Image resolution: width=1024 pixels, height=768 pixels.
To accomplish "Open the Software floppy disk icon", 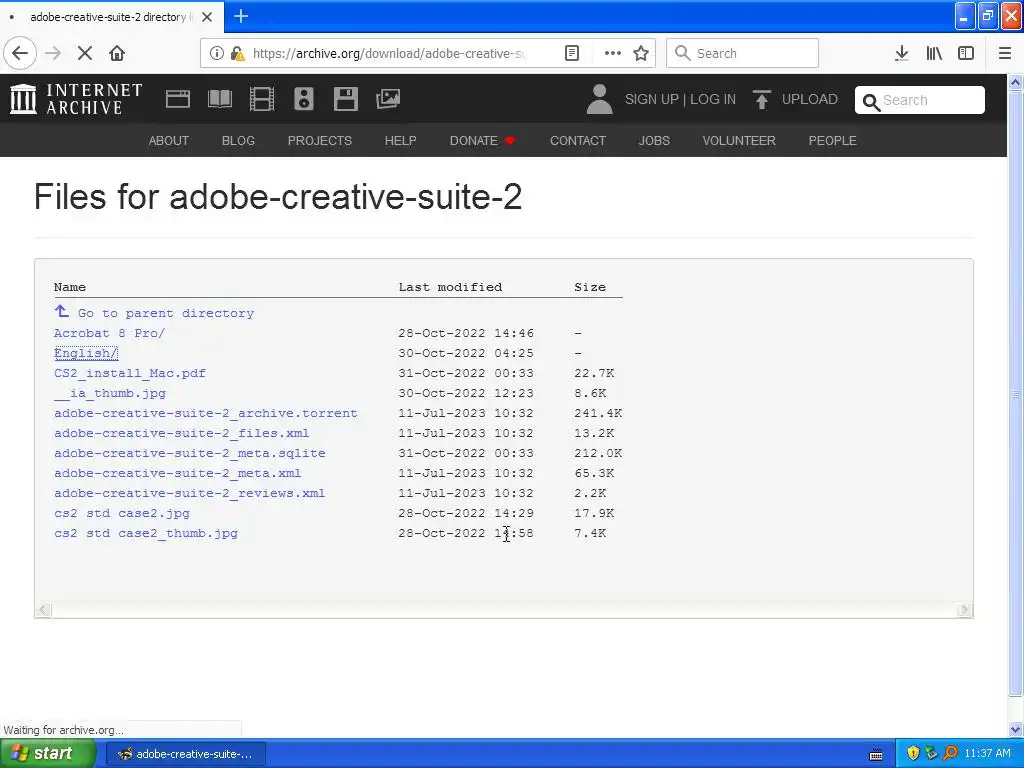I will pos(345,99).
